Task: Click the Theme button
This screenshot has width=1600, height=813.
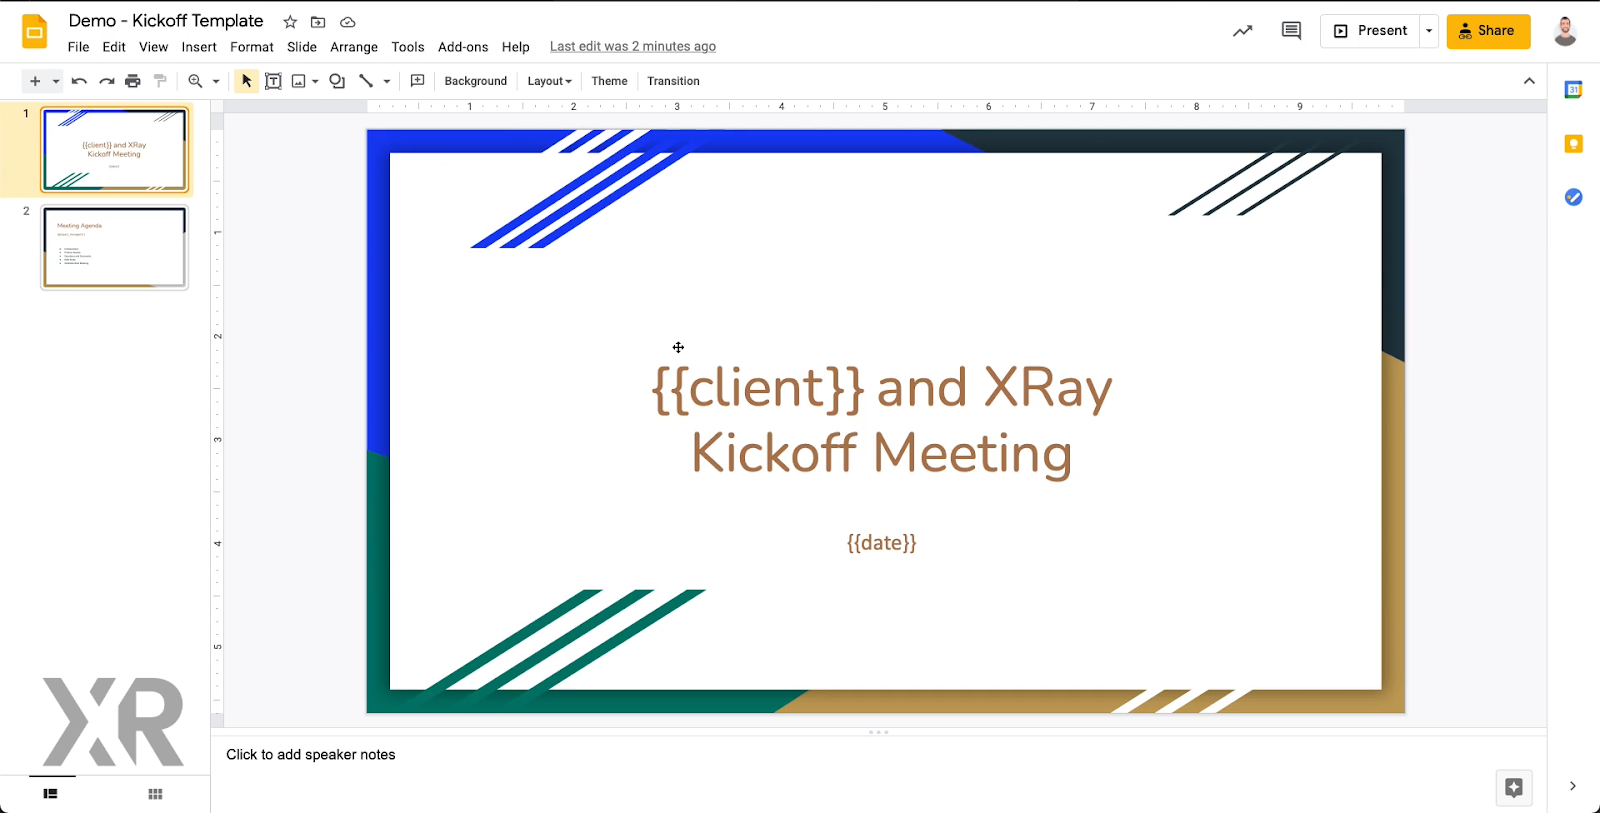Action: 609,81
